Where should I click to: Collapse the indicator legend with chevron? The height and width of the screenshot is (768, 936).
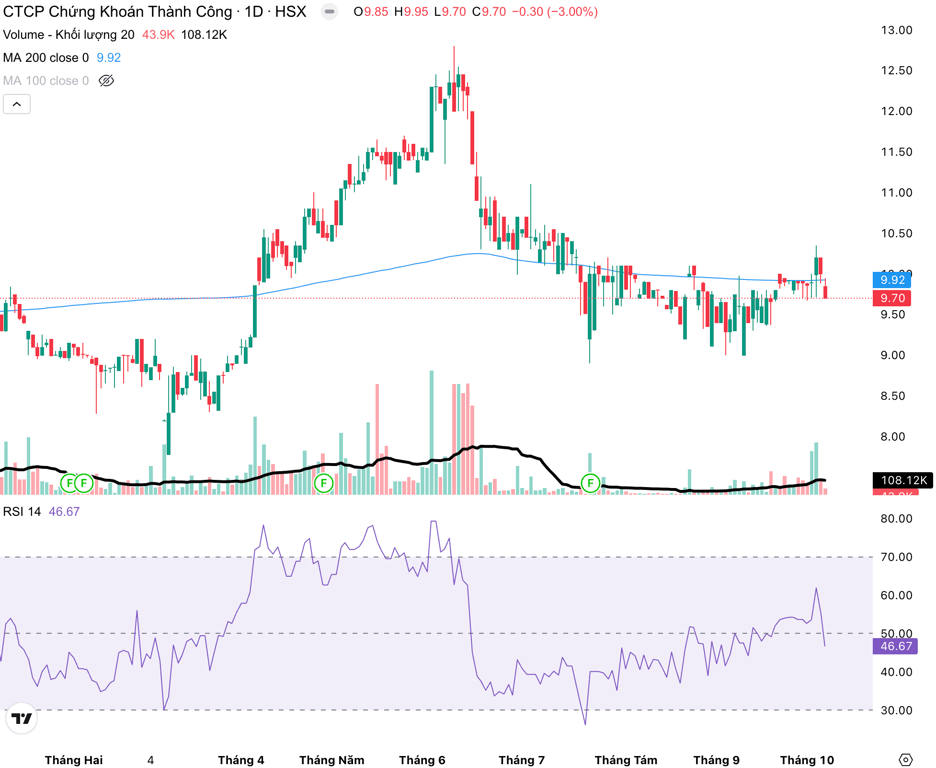click(x=17, y=104)
